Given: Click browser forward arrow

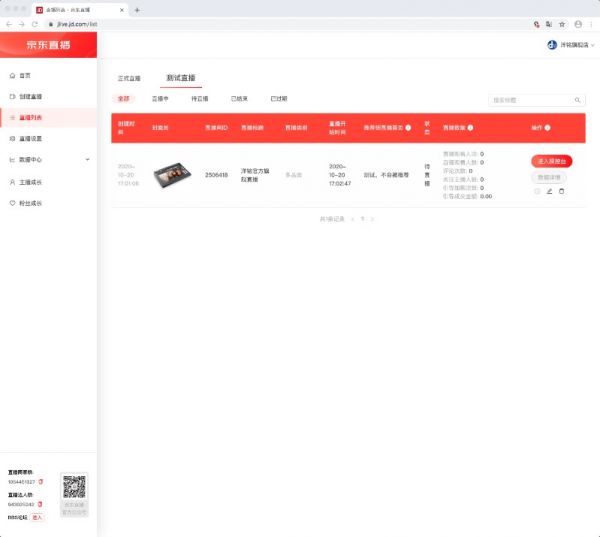Looking at the screenshot, I should (22, 24).
